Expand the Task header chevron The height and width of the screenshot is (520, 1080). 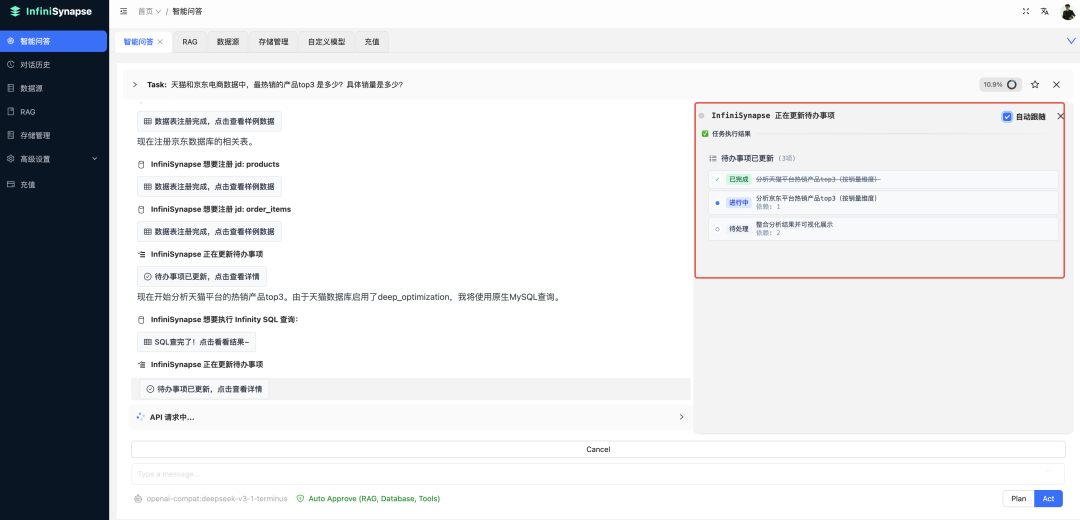tap(135, 85)
